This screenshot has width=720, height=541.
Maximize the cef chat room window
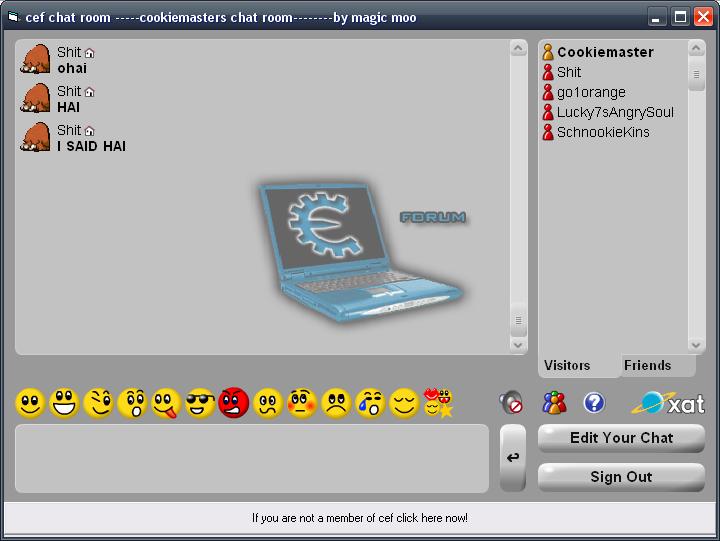[680, 18]
